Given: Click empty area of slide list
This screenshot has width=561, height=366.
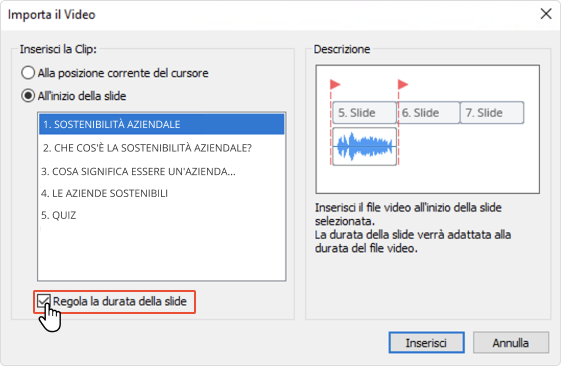Looking at the screenshot, I should pyautogui.click(x=162, y=254).
